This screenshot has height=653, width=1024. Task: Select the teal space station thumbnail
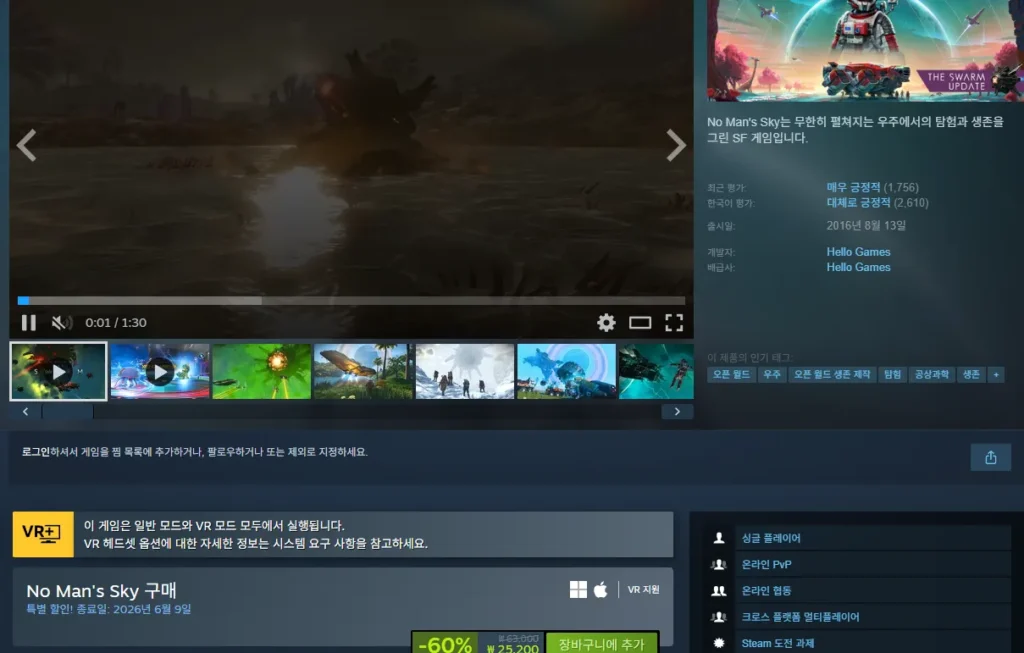point(656,372)
